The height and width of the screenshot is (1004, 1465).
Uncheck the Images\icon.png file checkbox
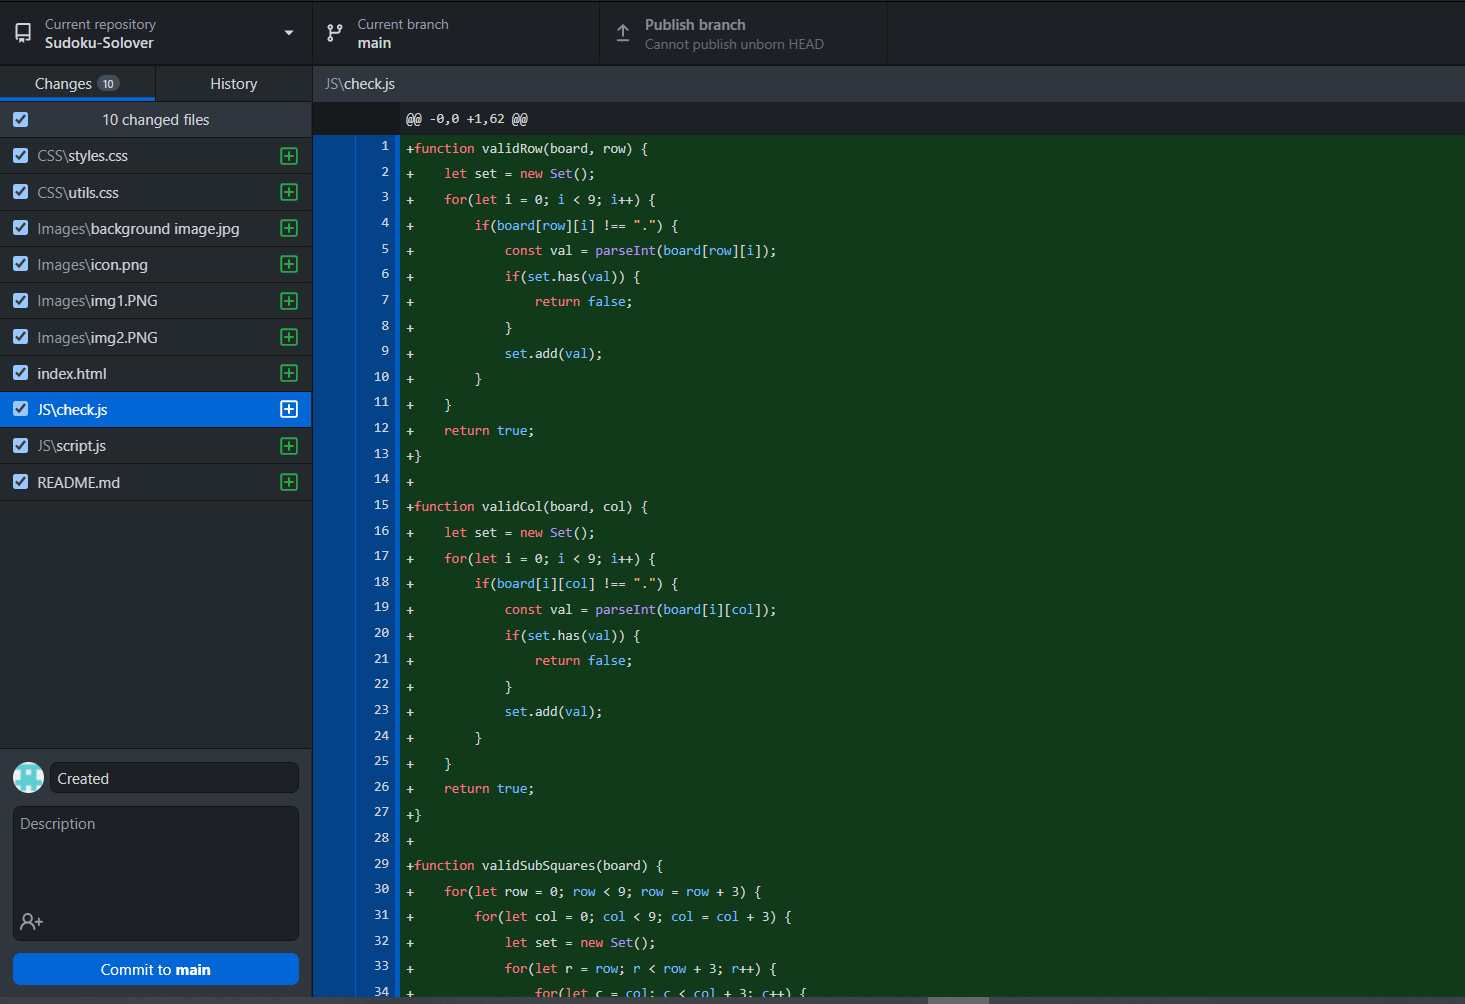20,264
